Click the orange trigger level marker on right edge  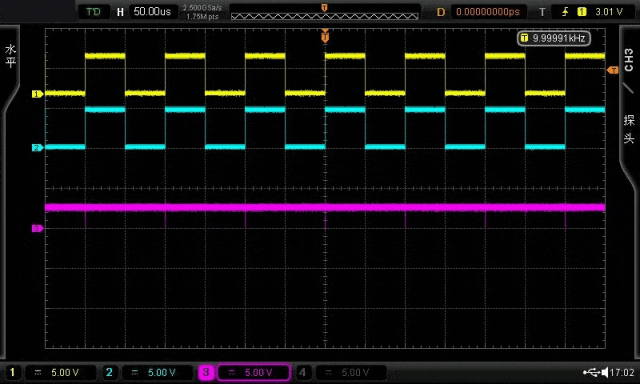pos(613,70)
